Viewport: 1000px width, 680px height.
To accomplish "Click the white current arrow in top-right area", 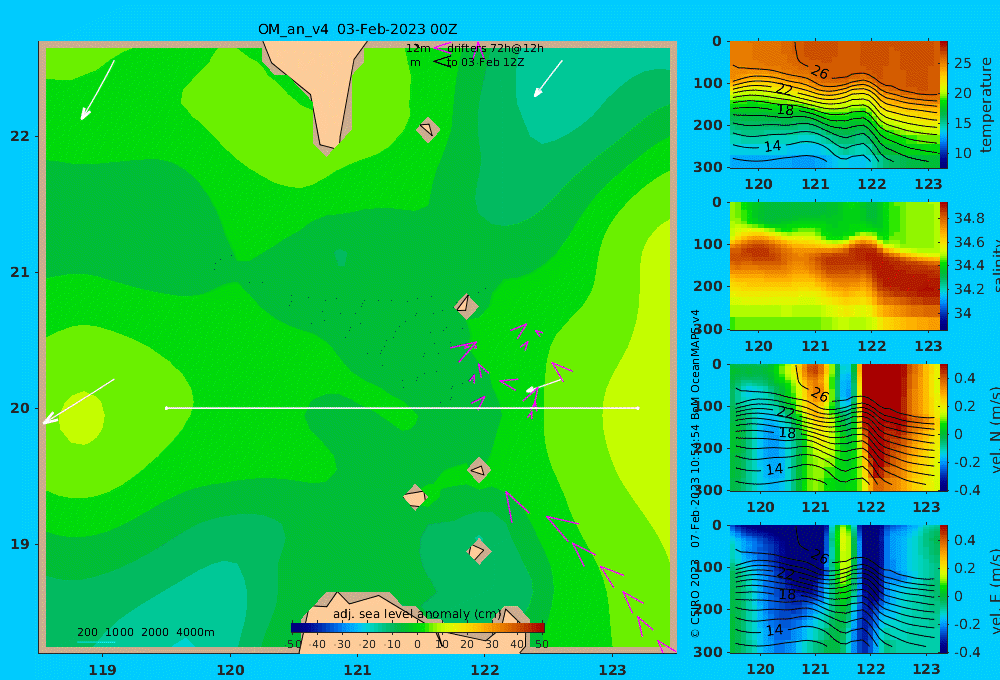I will pos(548,78).
